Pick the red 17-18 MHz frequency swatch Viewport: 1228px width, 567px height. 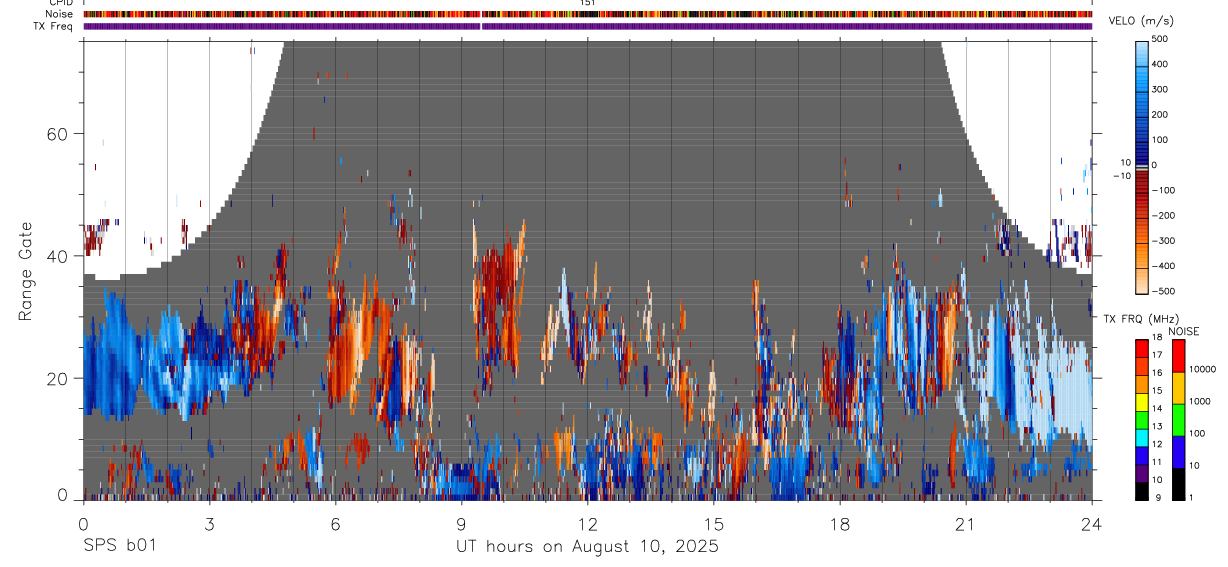coord(1142,349)
